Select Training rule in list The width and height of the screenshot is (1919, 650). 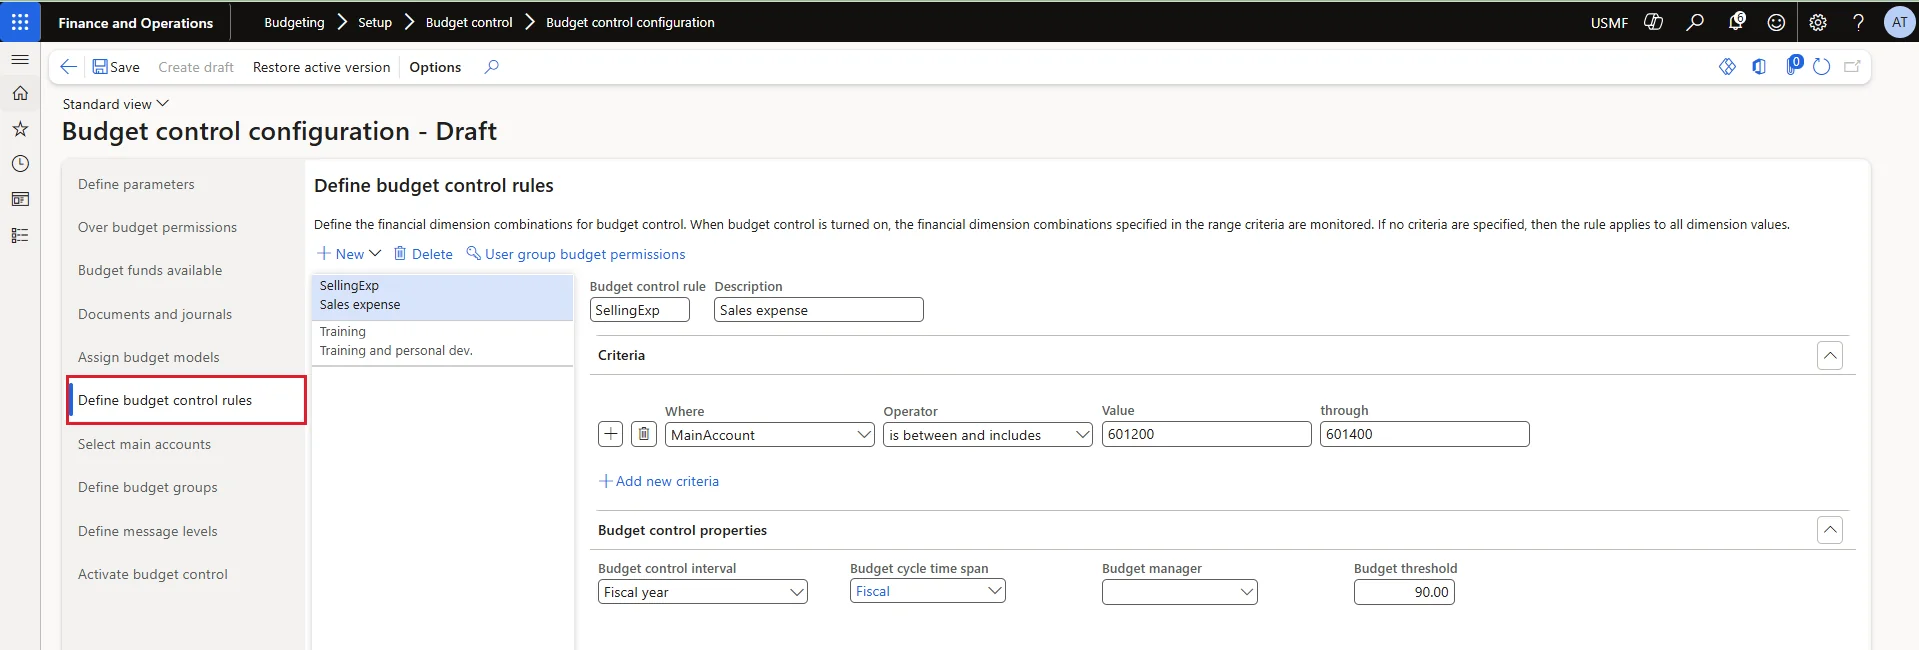[x=442, y=341]
